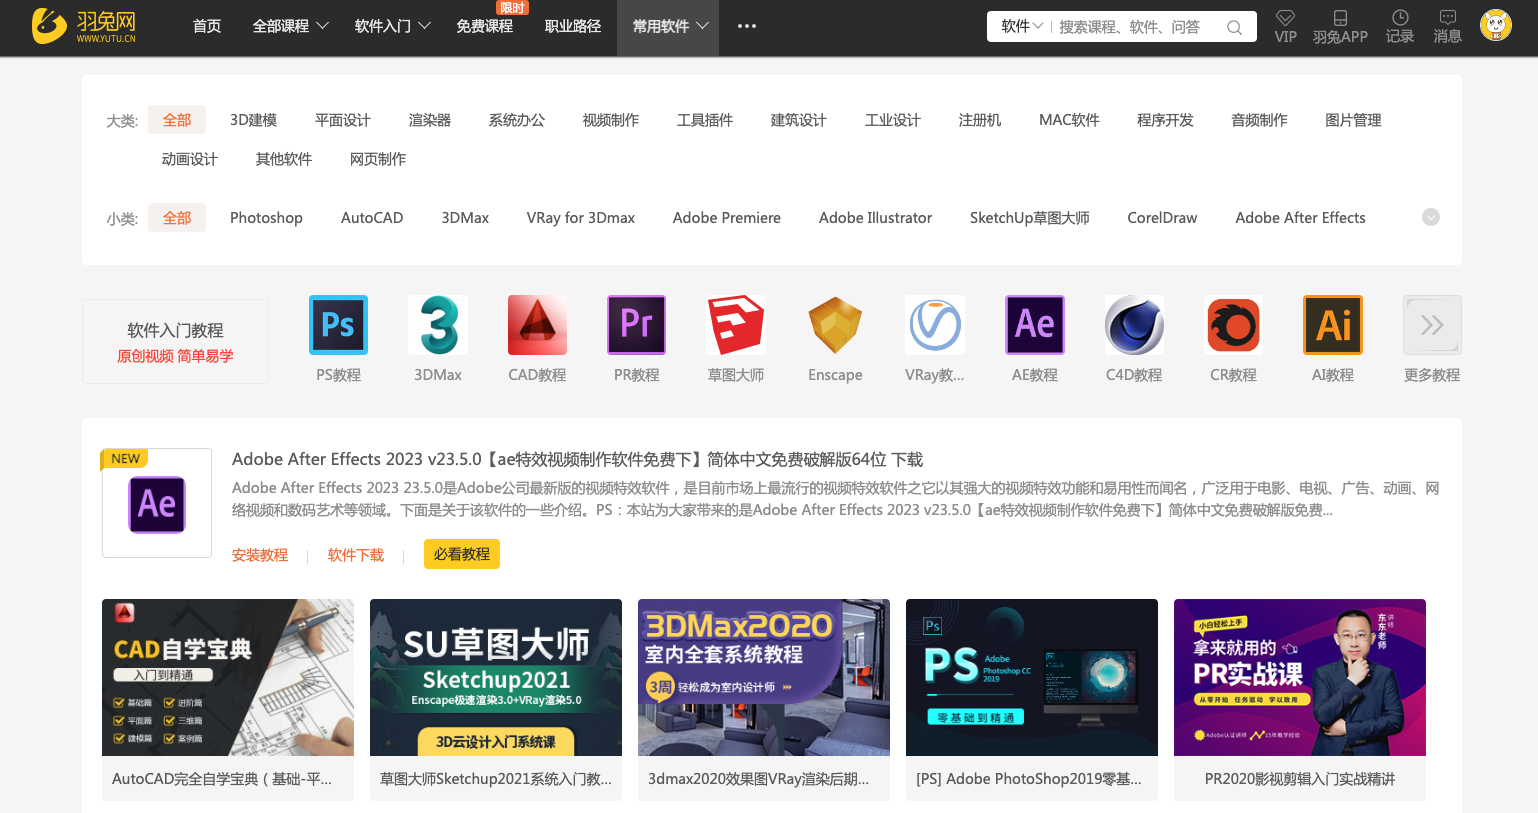The image size is (1538, 813).
Task: Filter by VRay for 3Dmax subcategory
Action: (581, 218)
